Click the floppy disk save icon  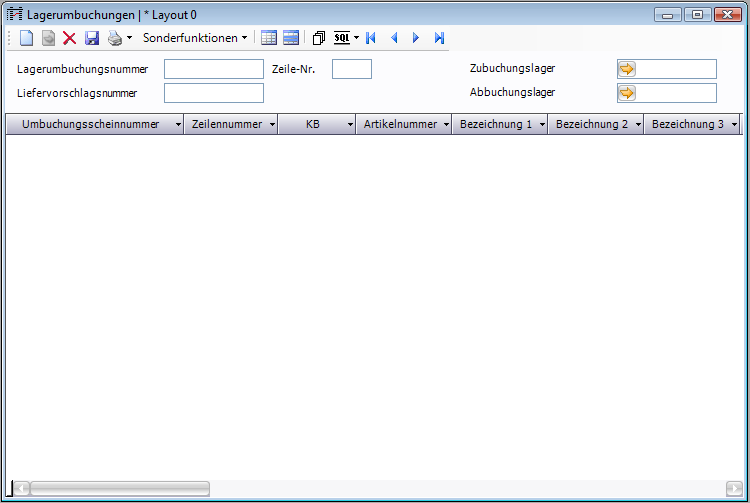pyautogui.click(x=91, y=38)
